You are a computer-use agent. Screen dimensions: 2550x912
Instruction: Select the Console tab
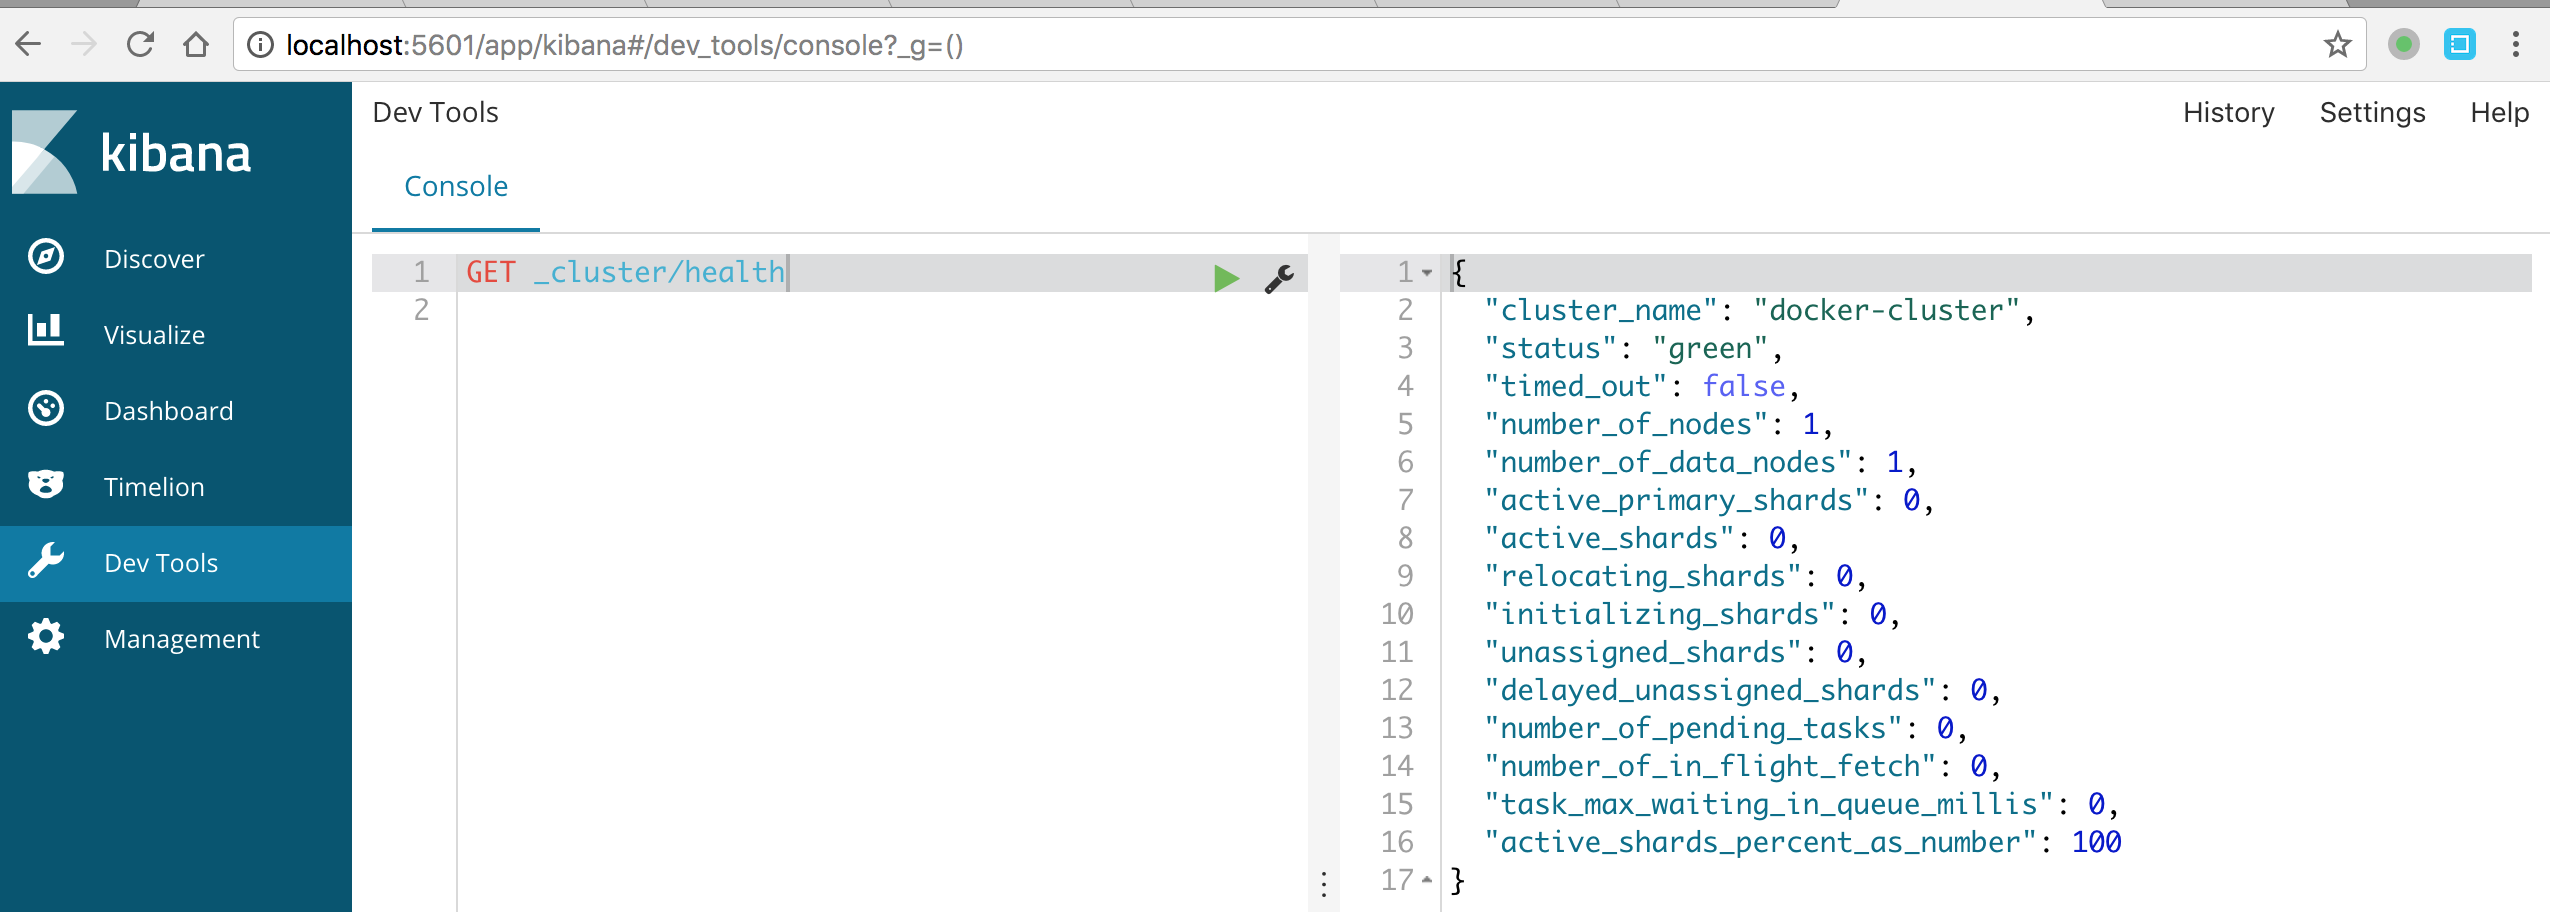456,187
